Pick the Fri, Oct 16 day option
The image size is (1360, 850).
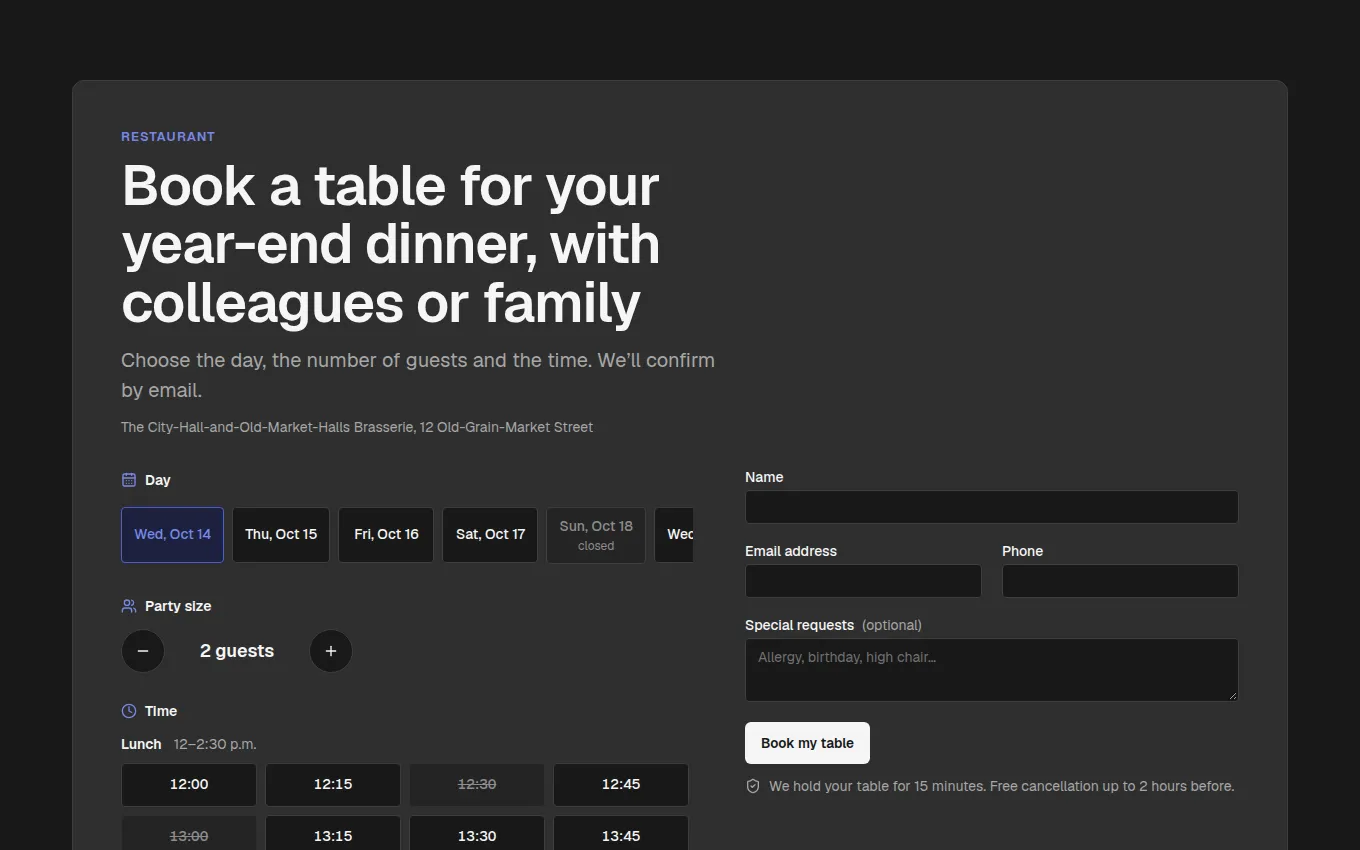(386, 535)
